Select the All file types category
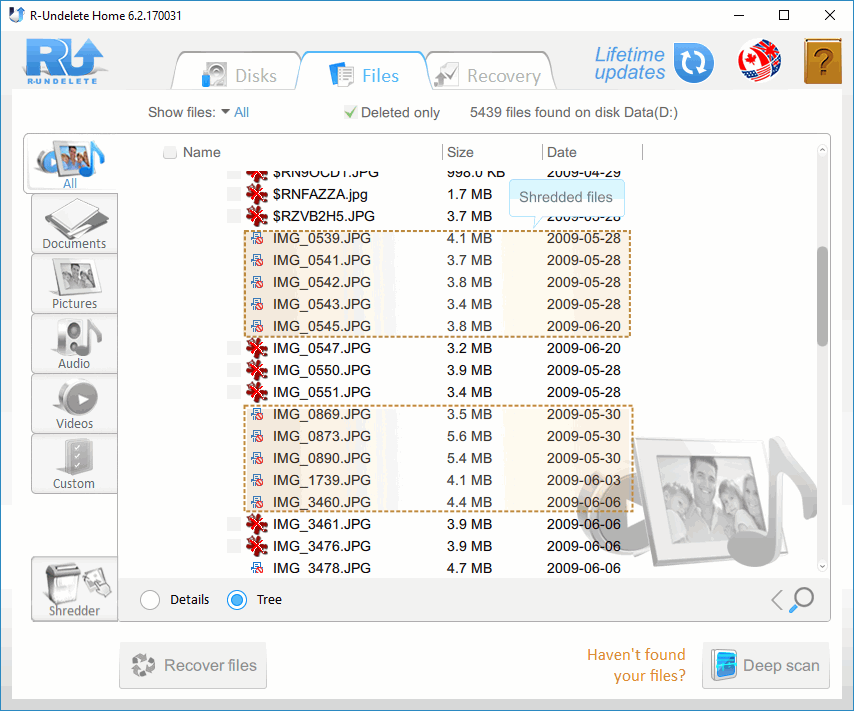 coord(70,164)
